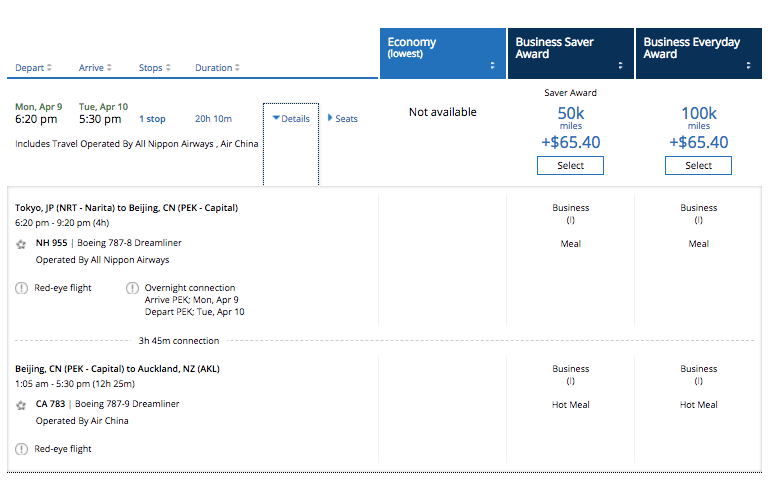Click the Red-eye flight alert icon for Tokyo–Beijing
This screenshot has width=772, height=481.
point(22,288)
